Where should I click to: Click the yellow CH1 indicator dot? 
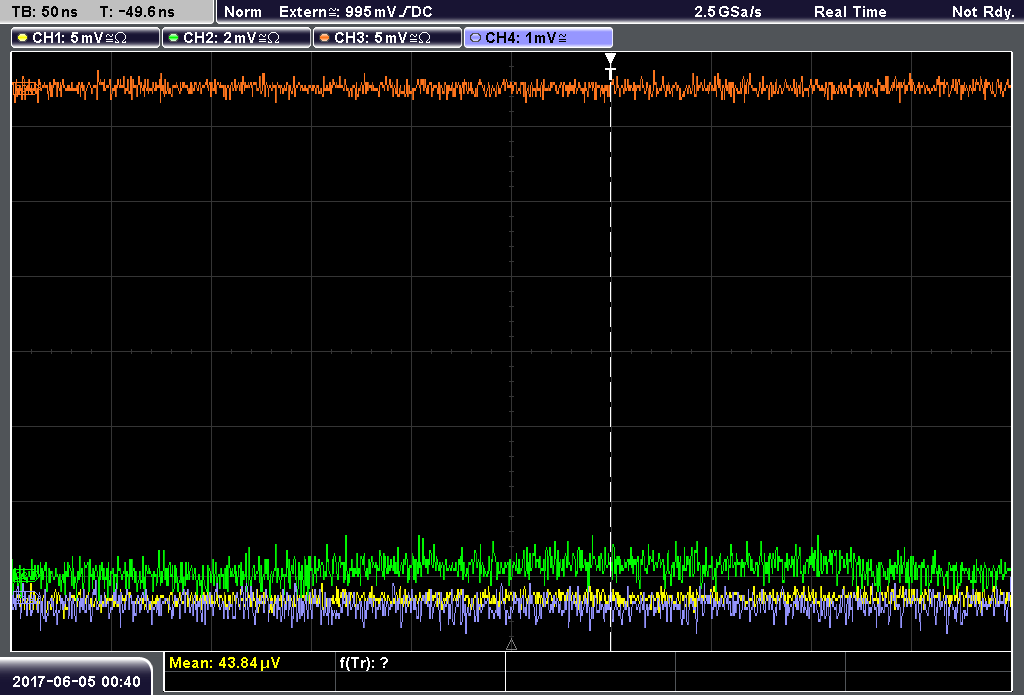click(22, 38)
